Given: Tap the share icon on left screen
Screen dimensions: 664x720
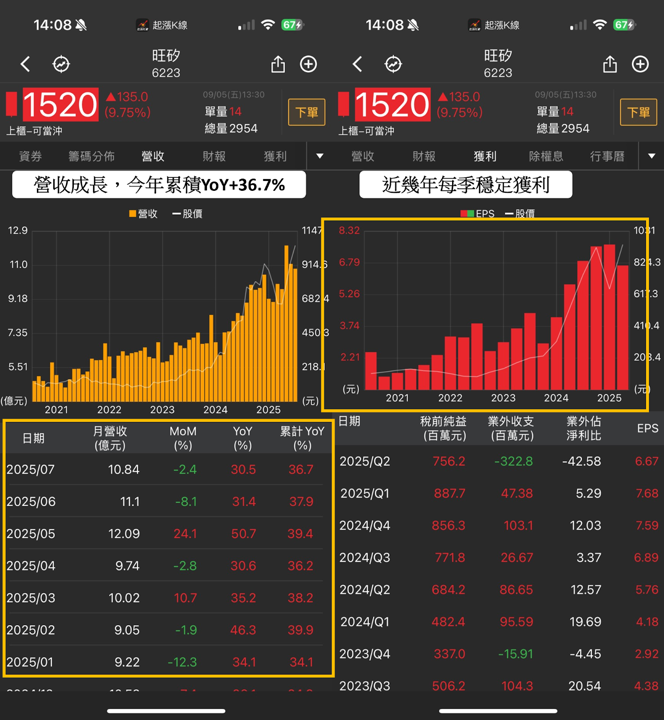Looking at the screenshot, I should coord(278,64).
